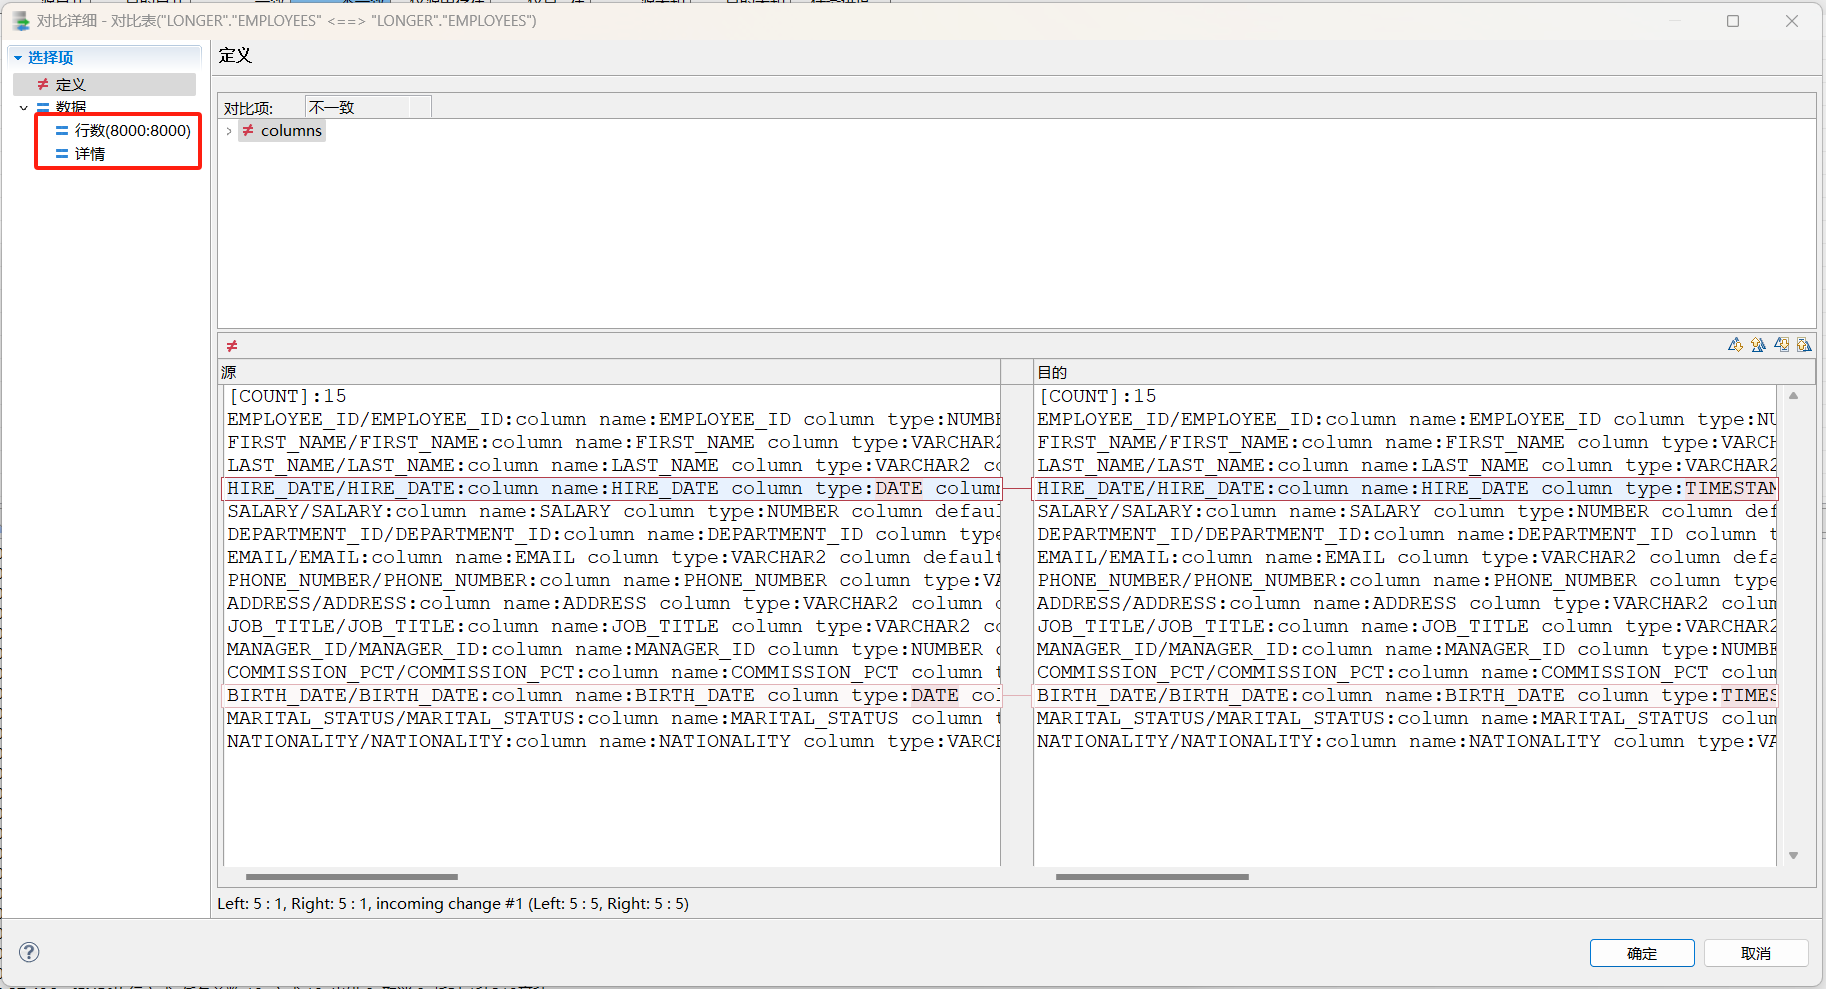
Task: Click PHONE_NUMBER line in source pane
Action: [612, 581]
